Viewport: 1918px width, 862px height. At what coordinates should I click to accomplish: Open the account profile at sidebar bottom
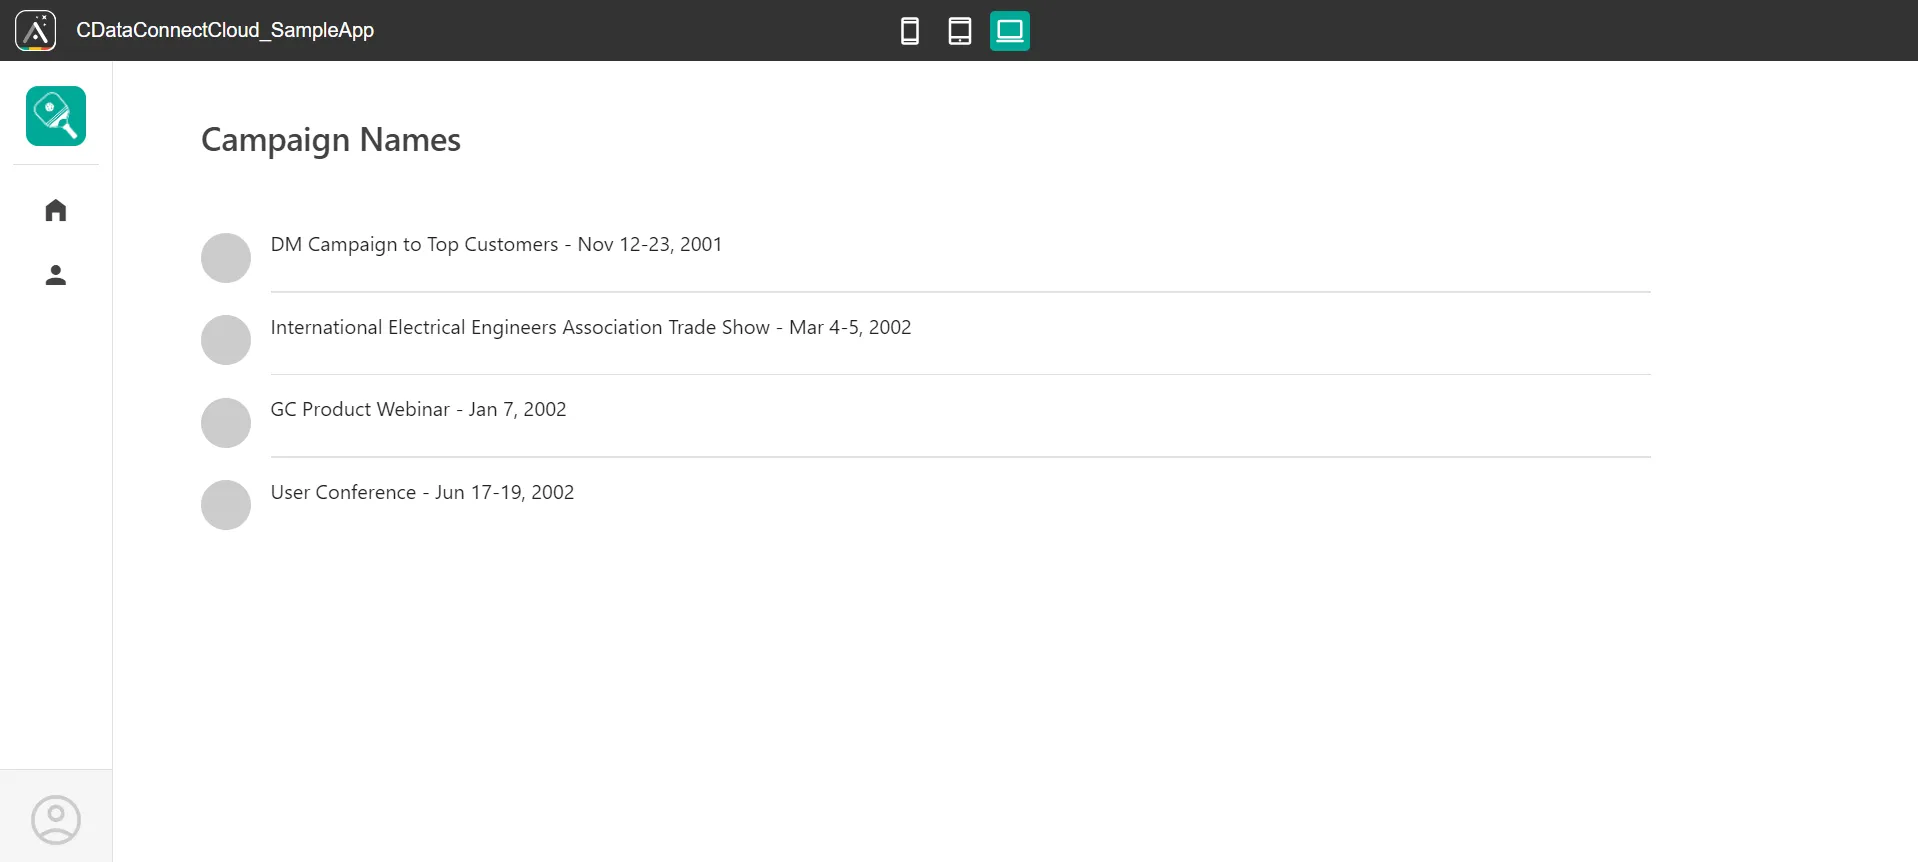56,819
